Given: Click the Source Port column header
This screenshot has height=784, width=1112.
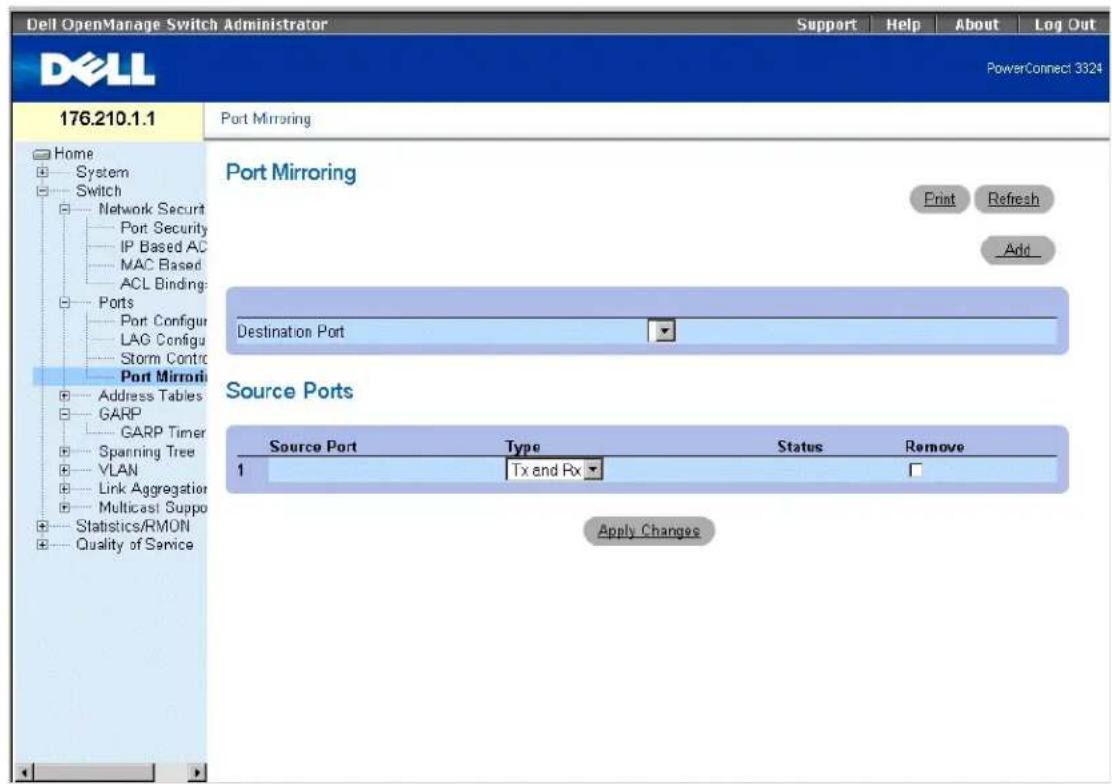Looking at the screenshot, I should coord(313,447).
